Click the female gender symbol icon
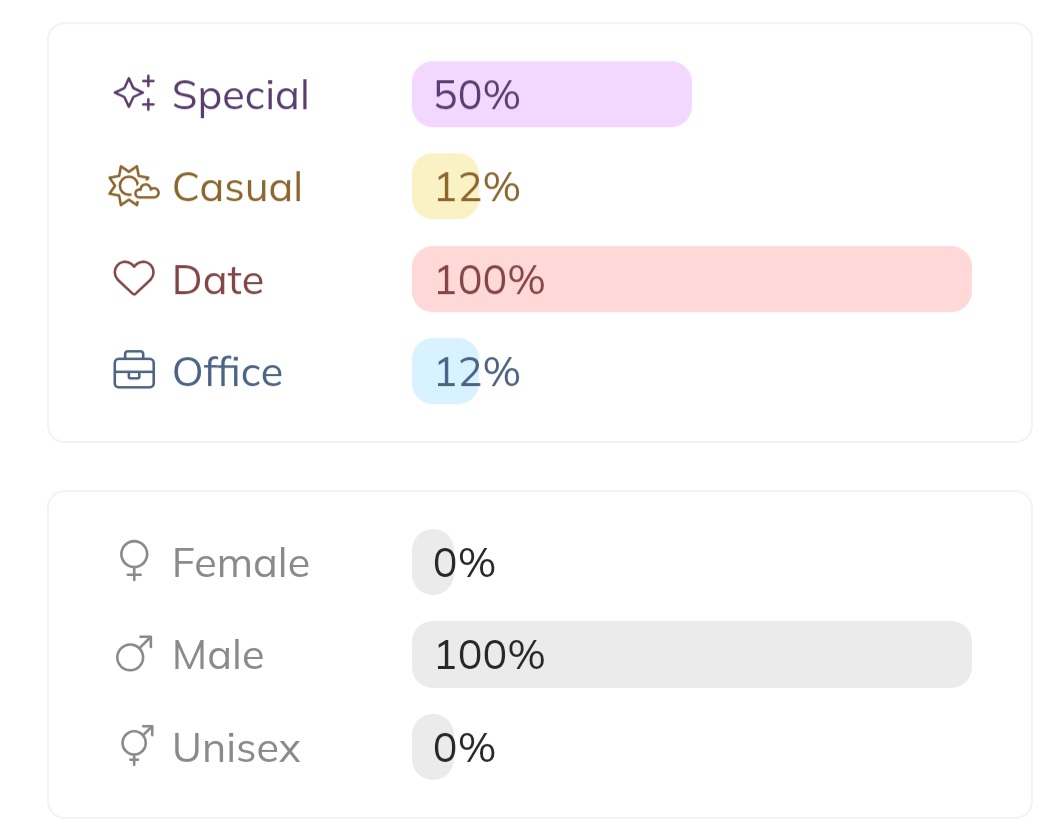This screenshot has height=840, width=1051. 134,561
